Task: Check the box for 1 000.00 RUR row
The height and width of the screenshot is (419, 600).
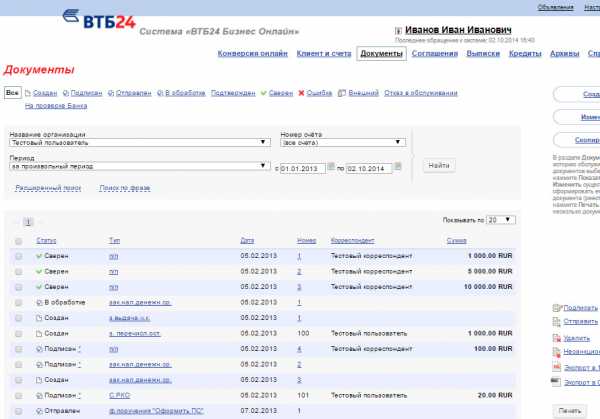Action: tap(18, 257)
